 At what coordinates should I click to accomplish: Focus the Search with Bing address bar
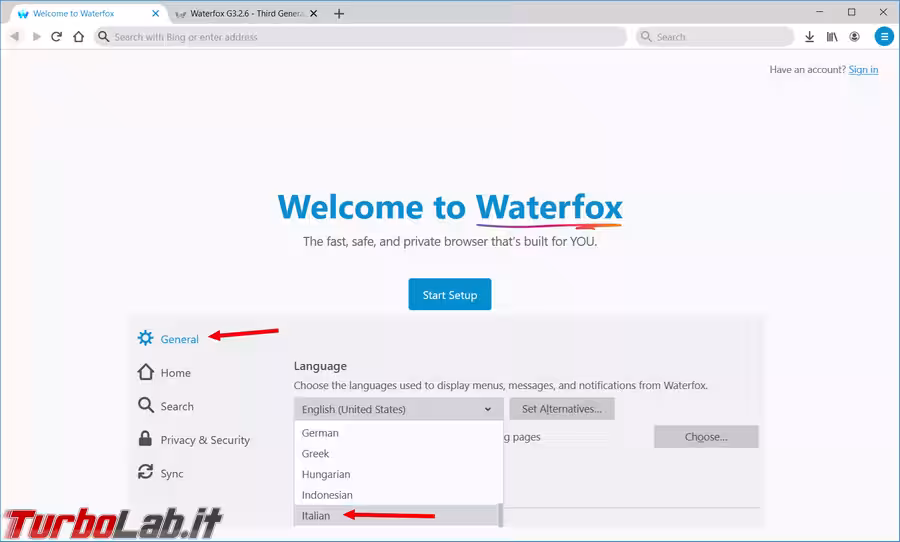click(x=362, y=37)
